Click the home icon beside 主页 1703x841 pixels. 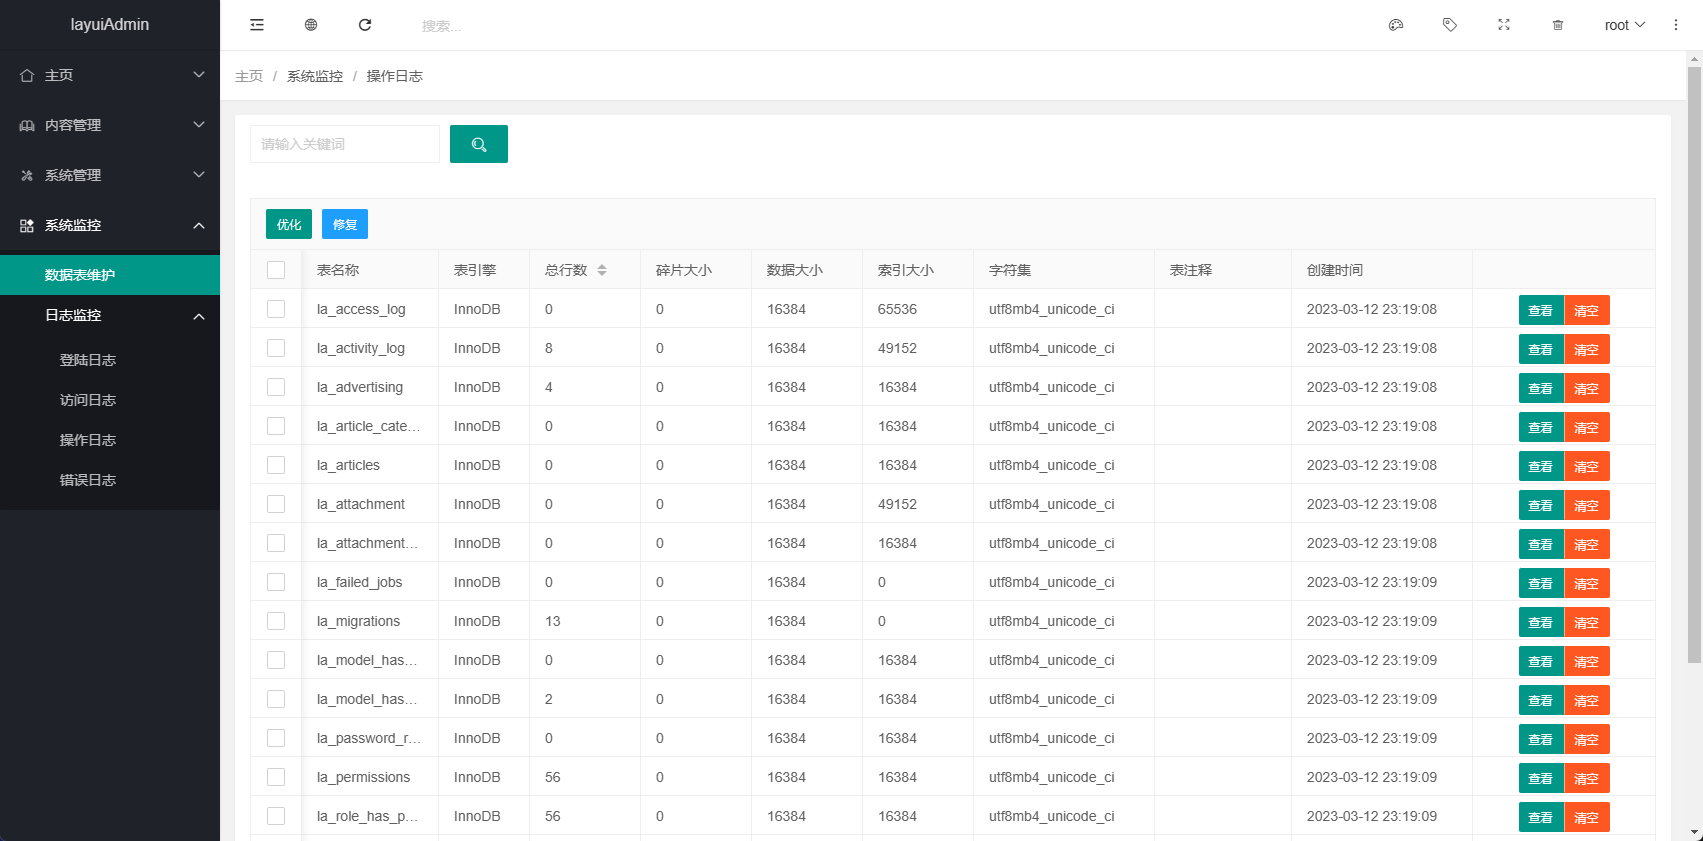[27, 75]
